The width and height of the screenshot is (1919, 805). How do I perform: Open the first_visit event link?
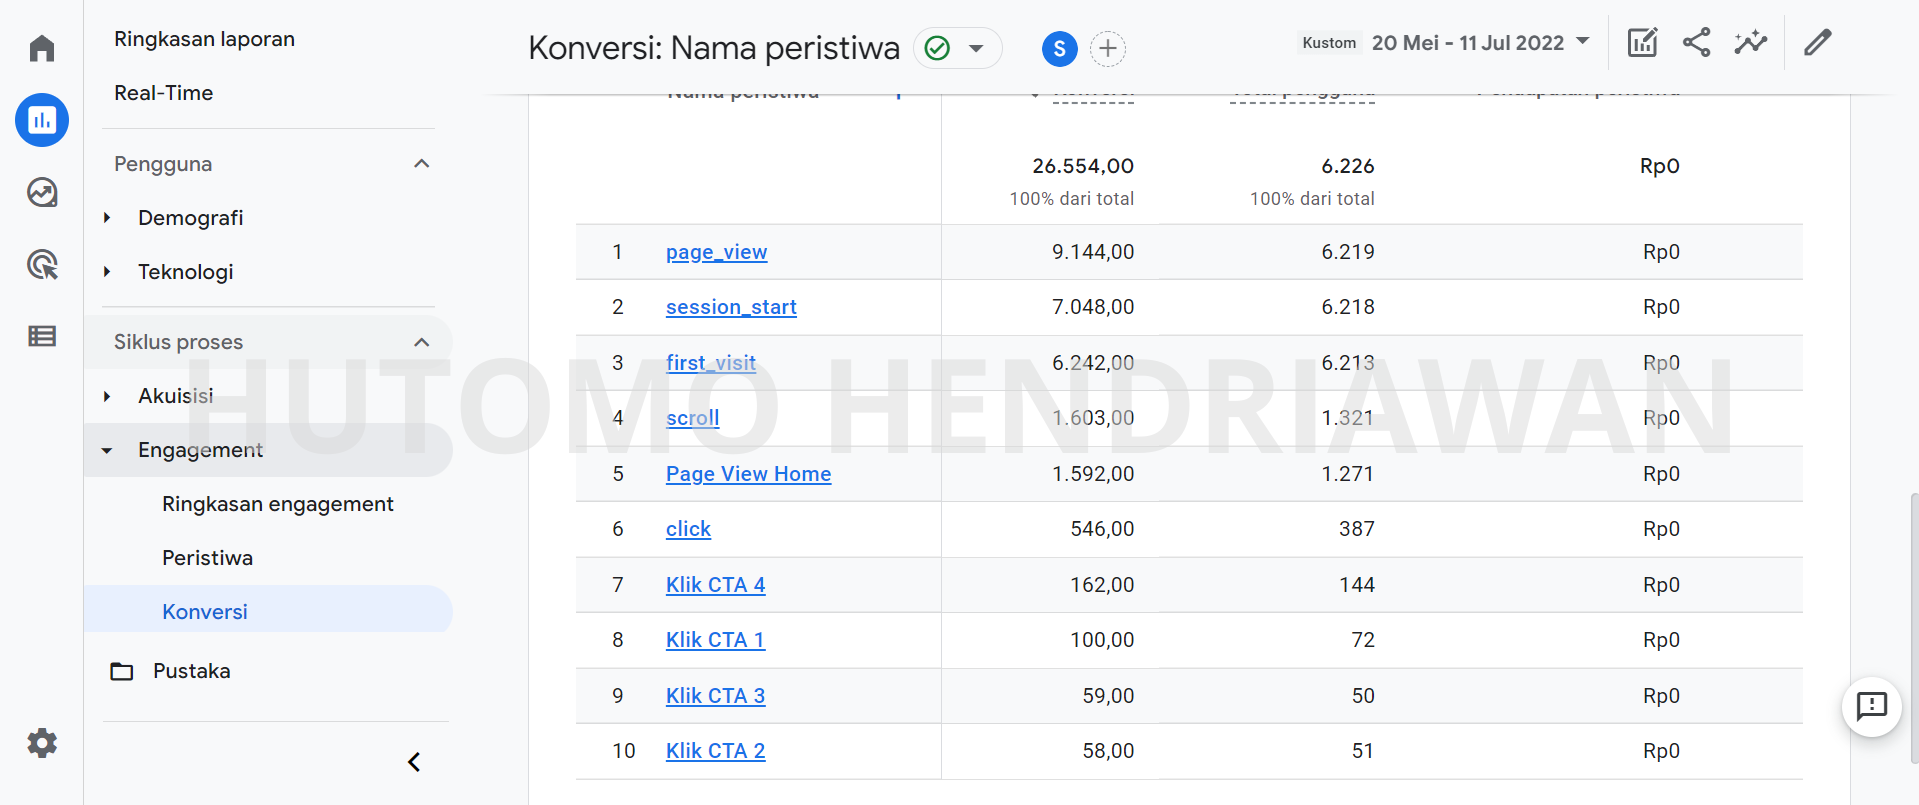pyautogui.click(x=711, y=363)
